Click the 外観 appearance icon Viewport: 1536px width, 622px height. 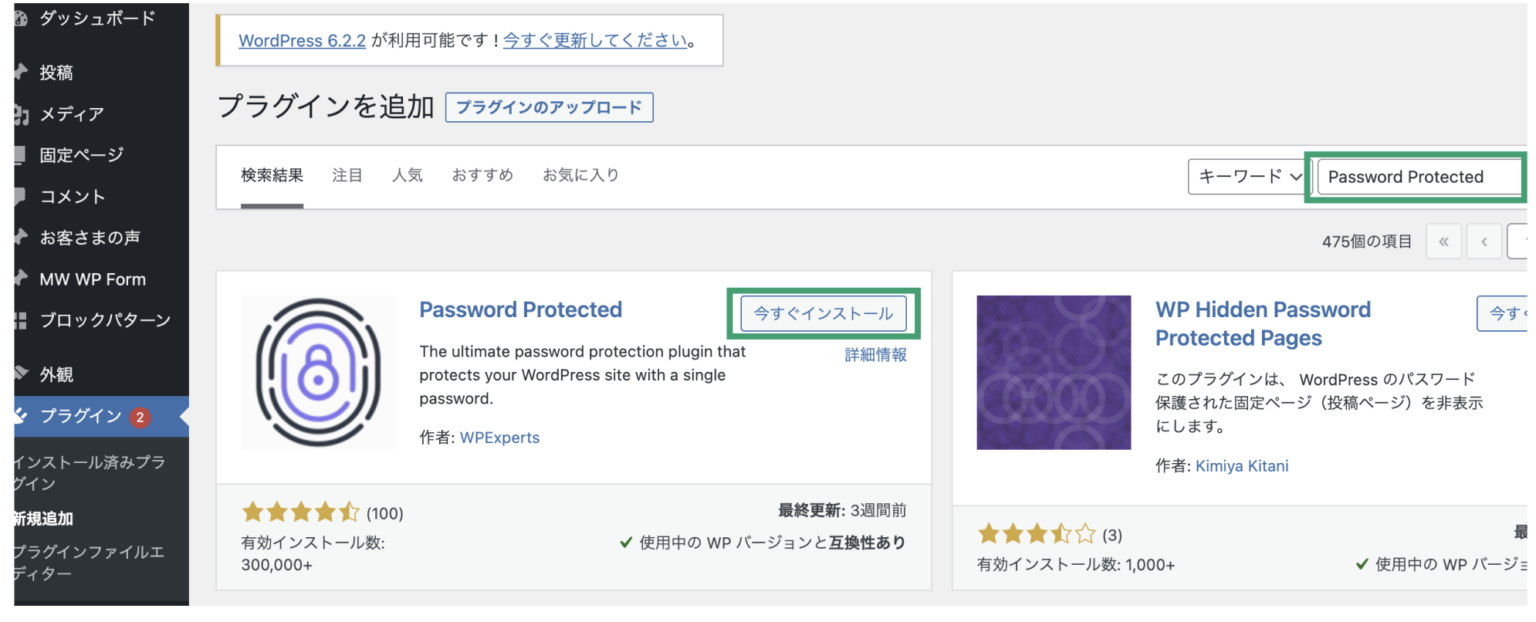tap(22, 373)
